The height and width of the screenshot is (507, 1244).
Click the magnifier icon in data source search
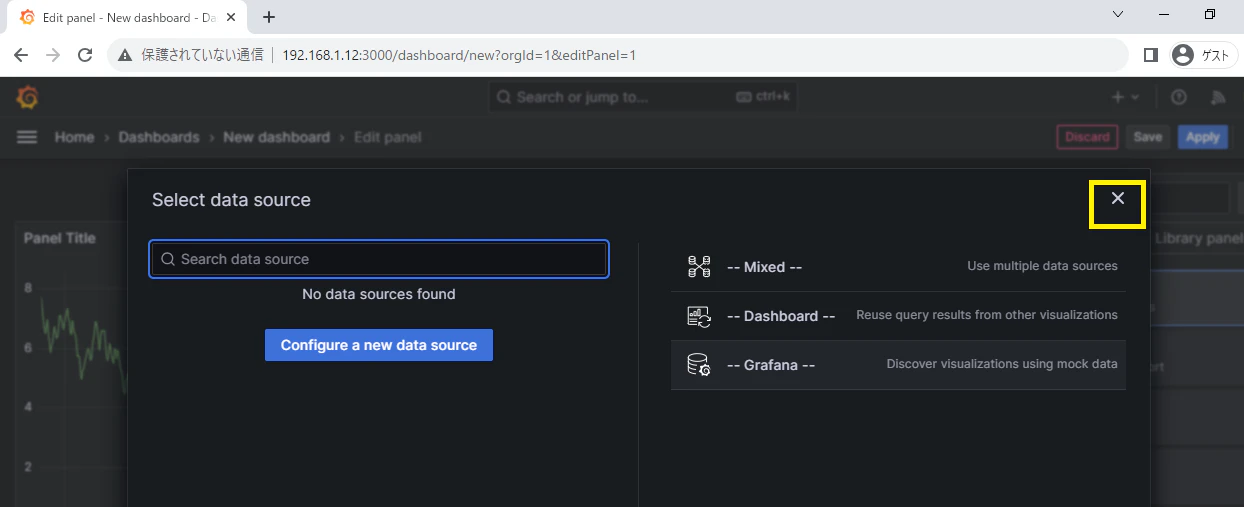pos(168,259)
